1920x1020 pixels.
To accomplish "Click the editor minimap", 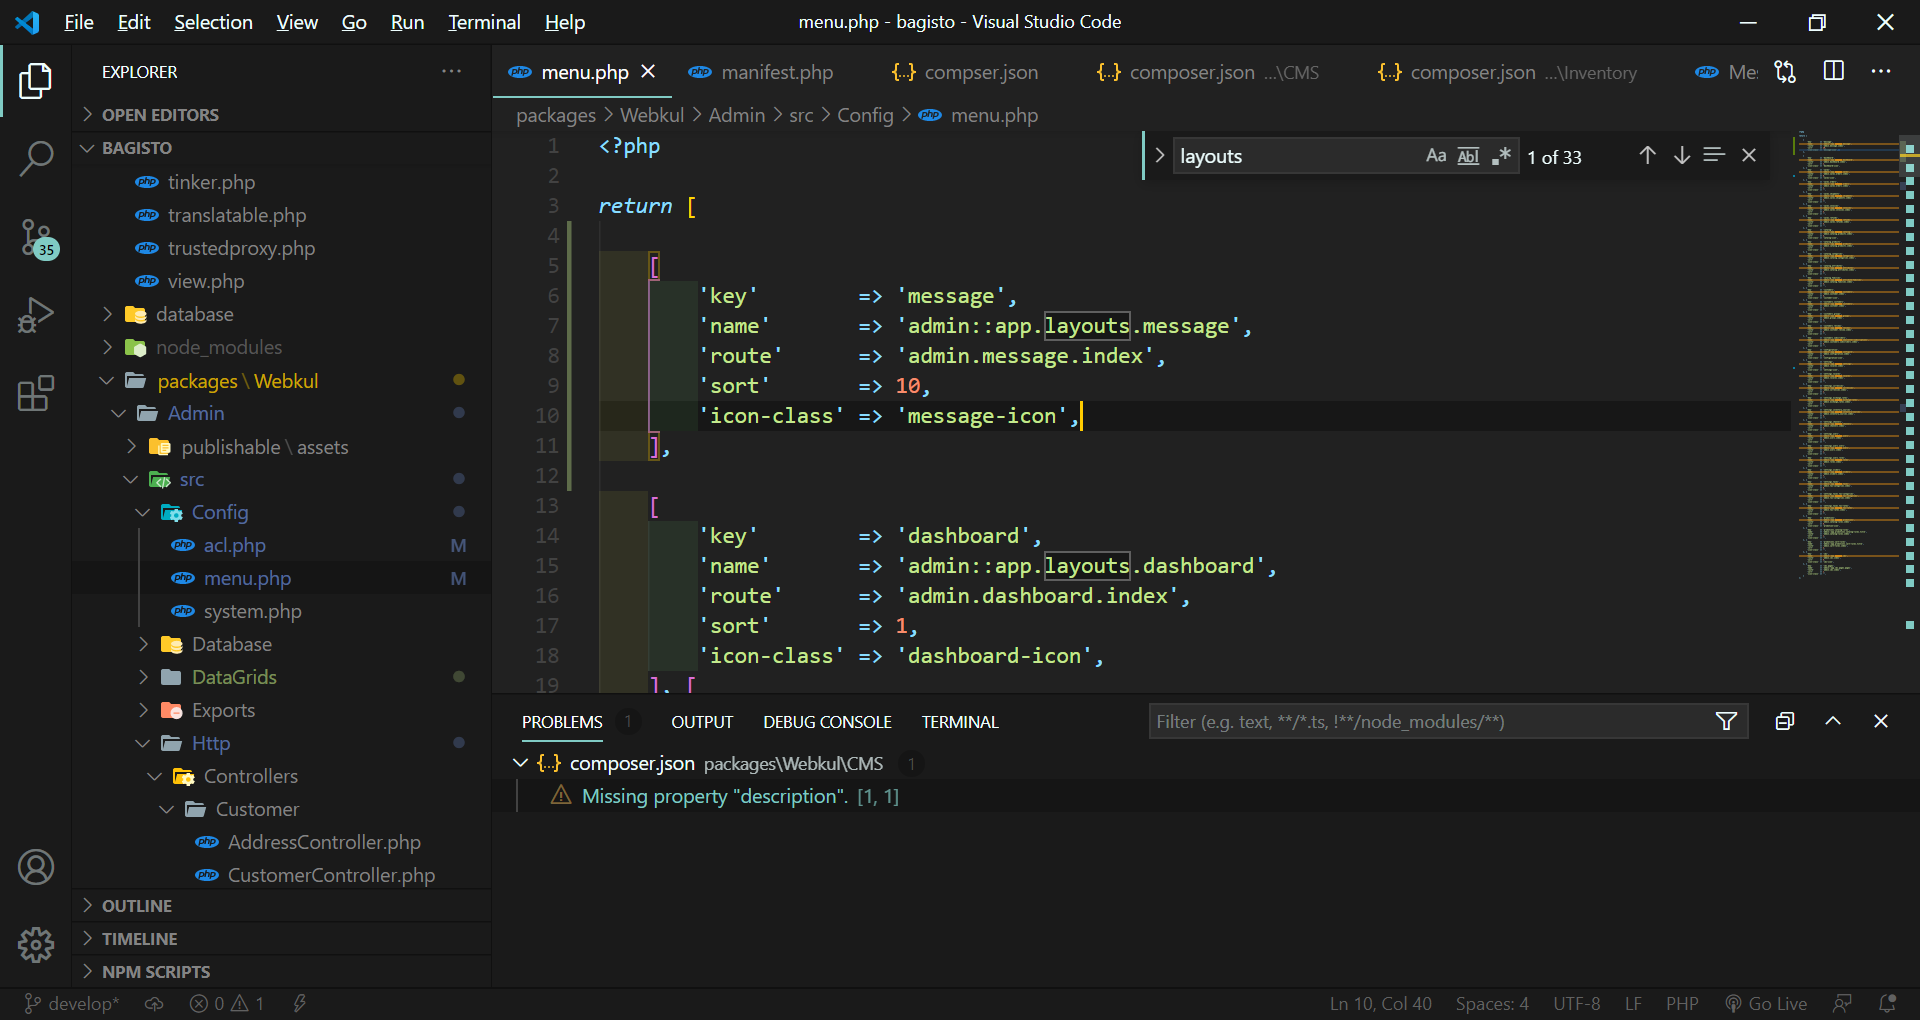I will (1848, 355).
